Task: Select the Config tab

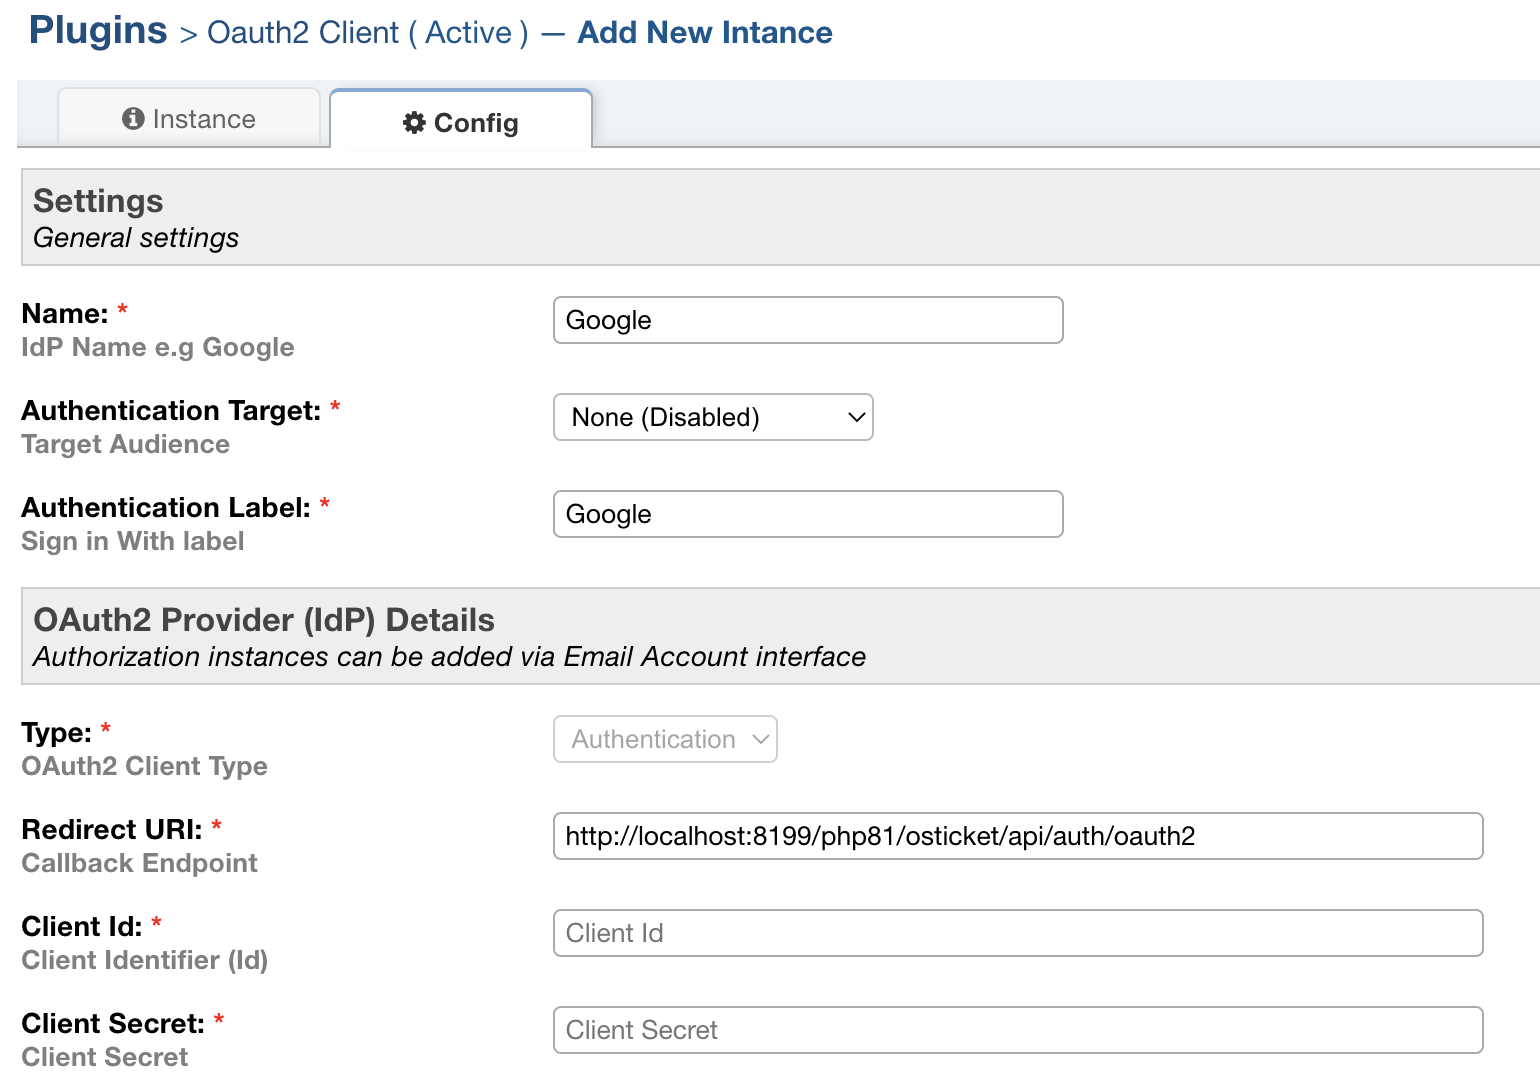Action: click(x=461, y=121)
